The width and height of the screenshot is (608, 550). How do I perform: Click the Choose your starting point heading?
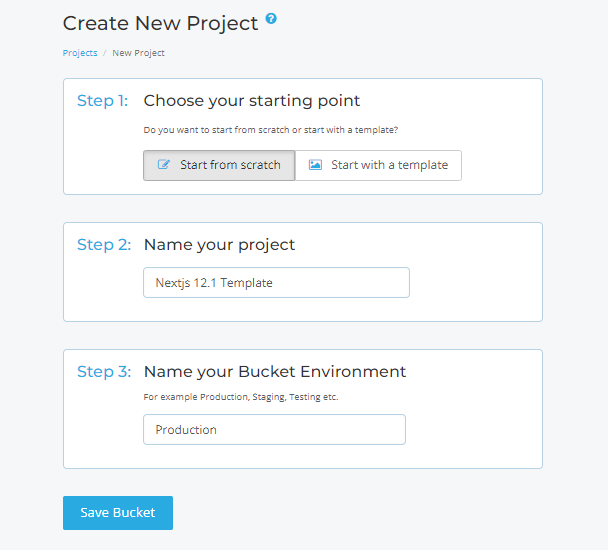click(252, 101)
